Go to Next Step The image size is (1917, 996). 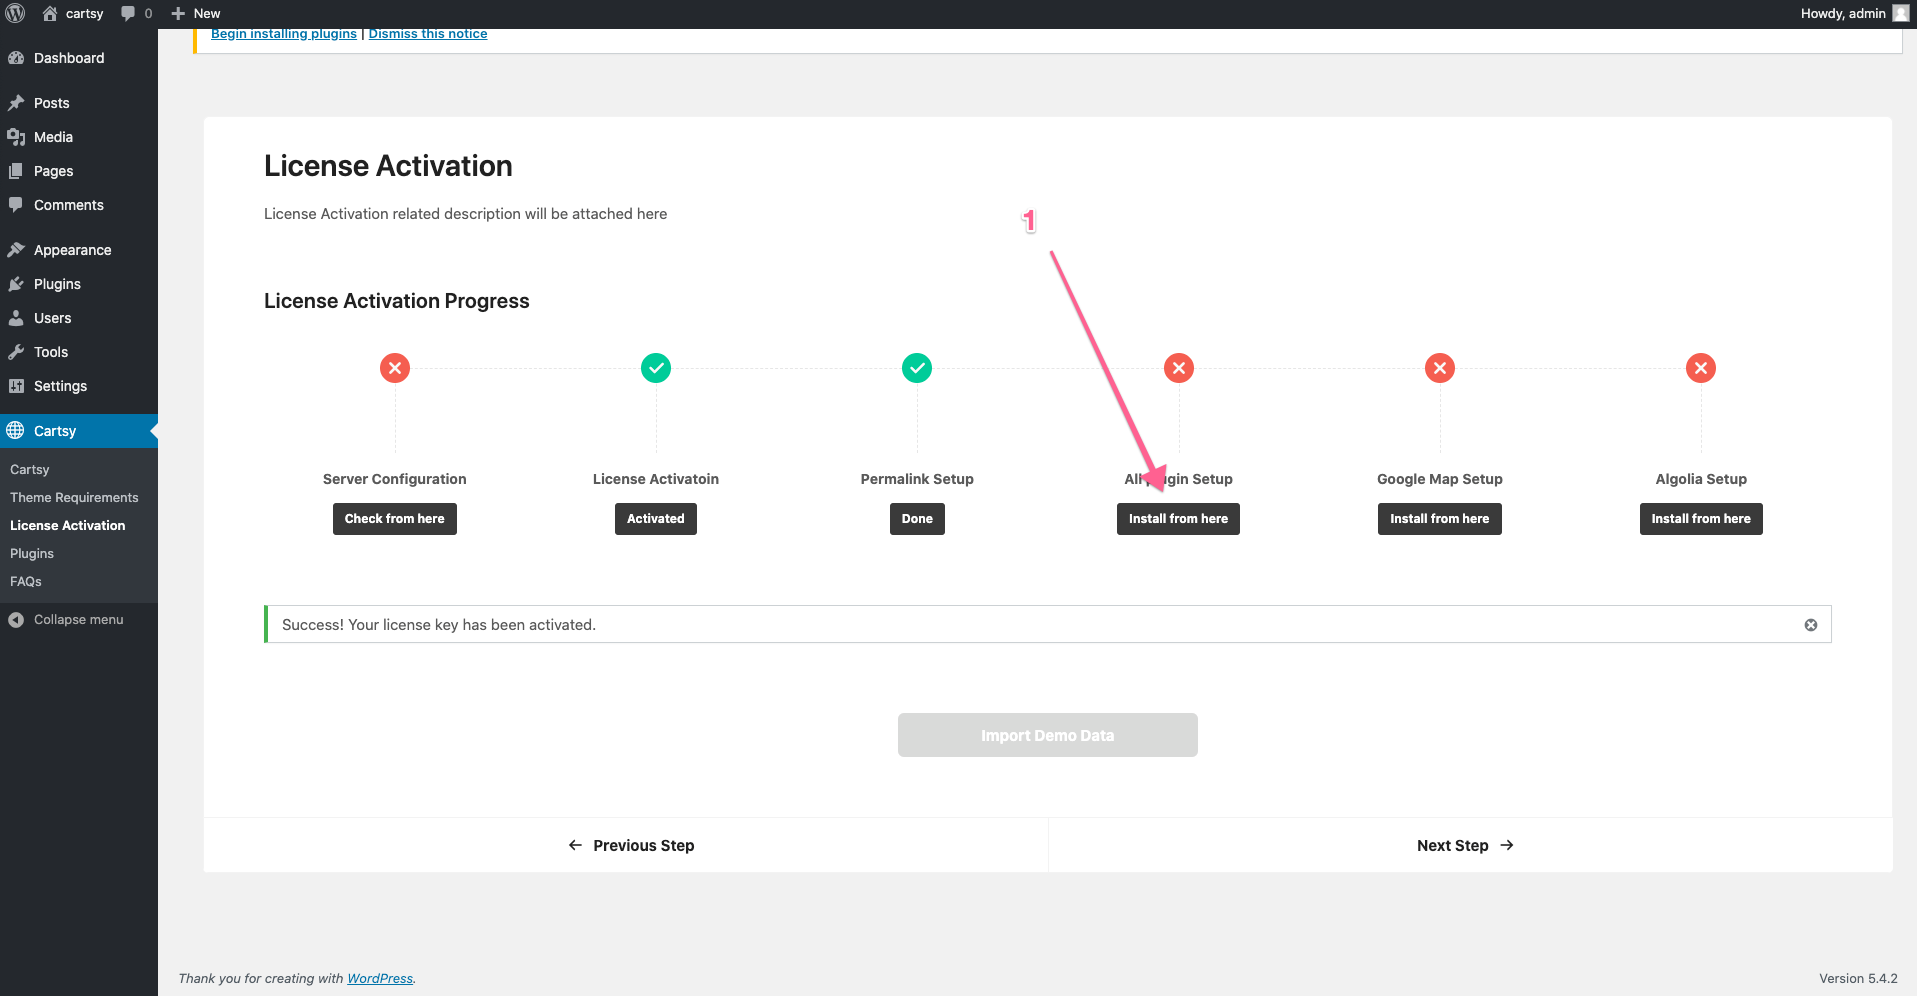point(1465,845)
